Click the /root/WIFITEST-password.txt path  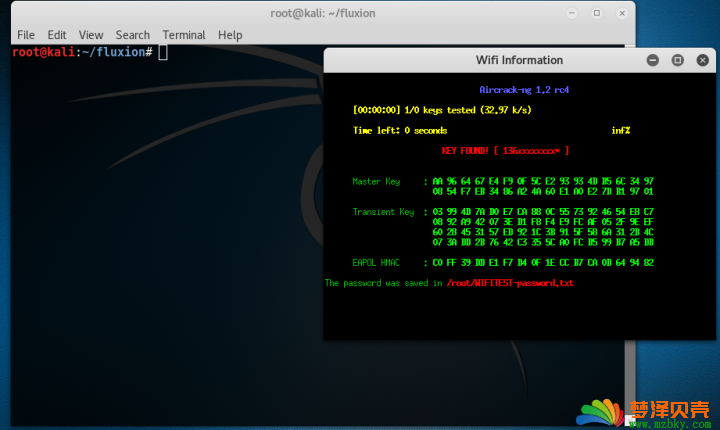click(510, 283)
